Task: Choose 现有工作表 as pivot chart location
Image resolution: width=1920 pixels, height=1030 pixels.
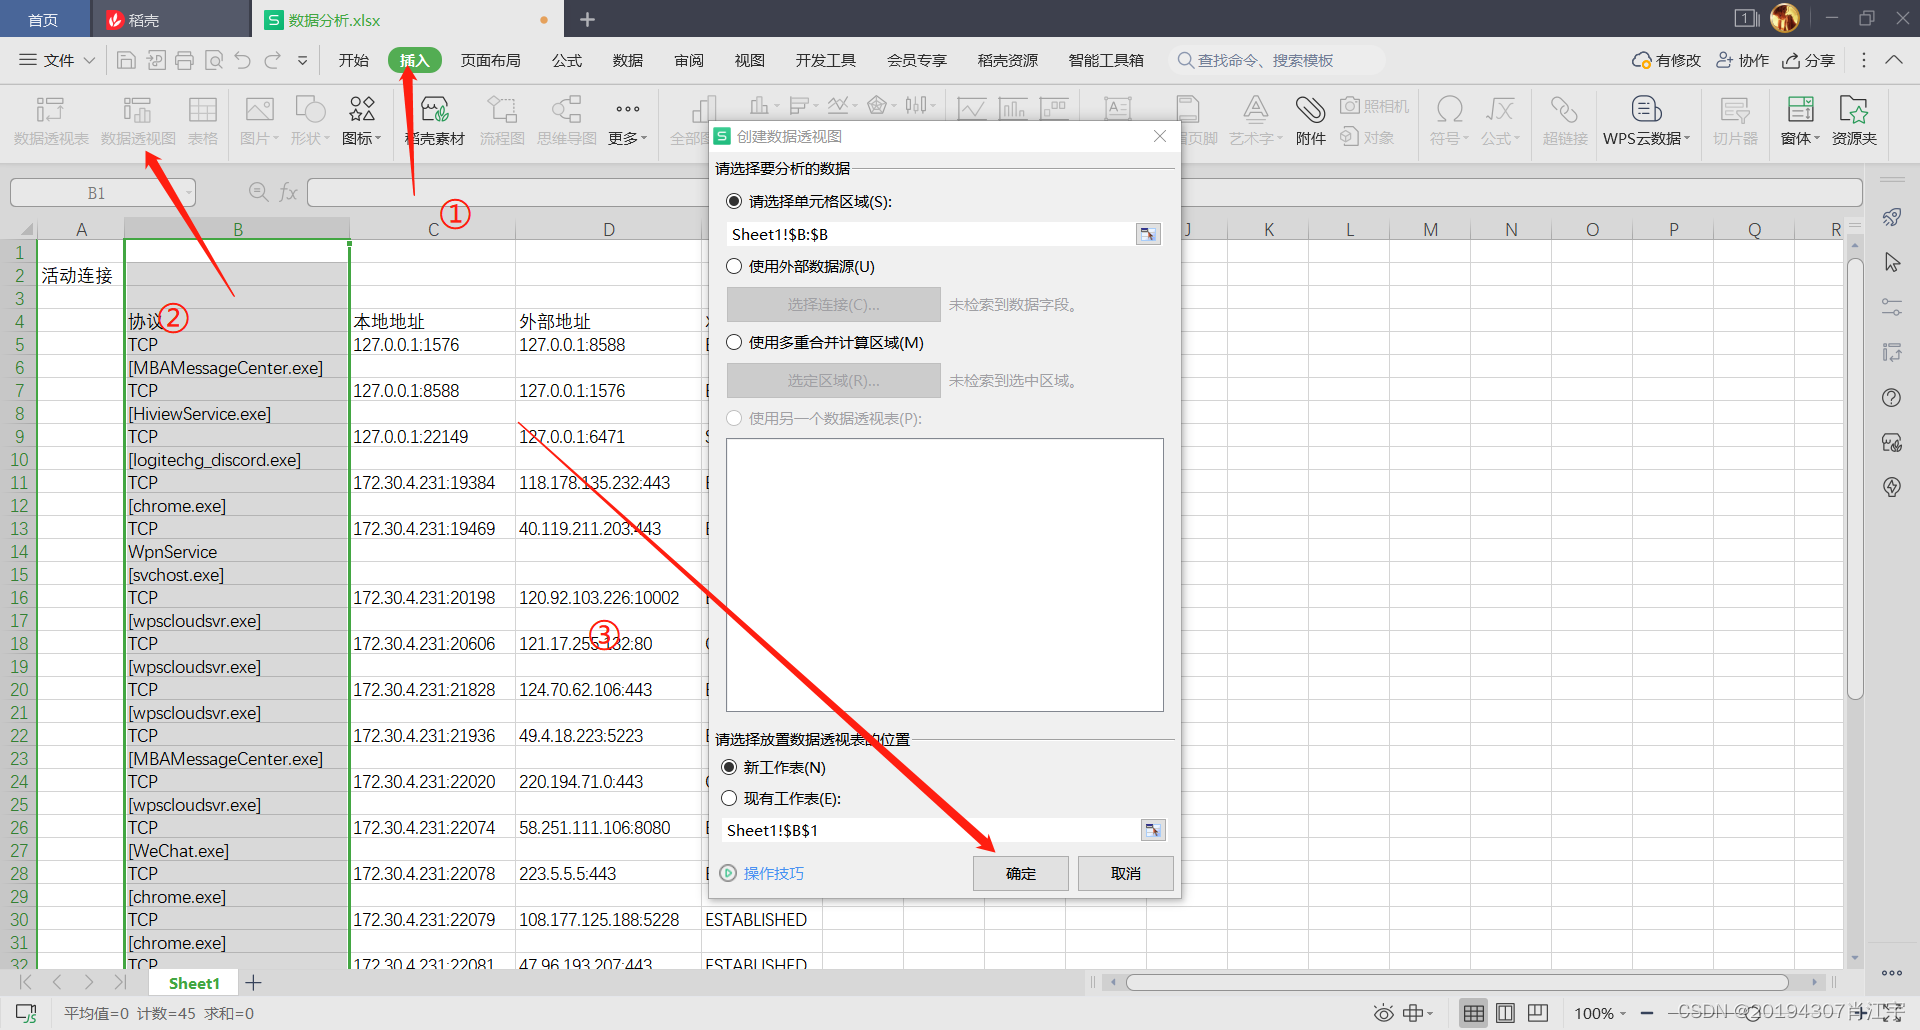Action: click(729, 798)
